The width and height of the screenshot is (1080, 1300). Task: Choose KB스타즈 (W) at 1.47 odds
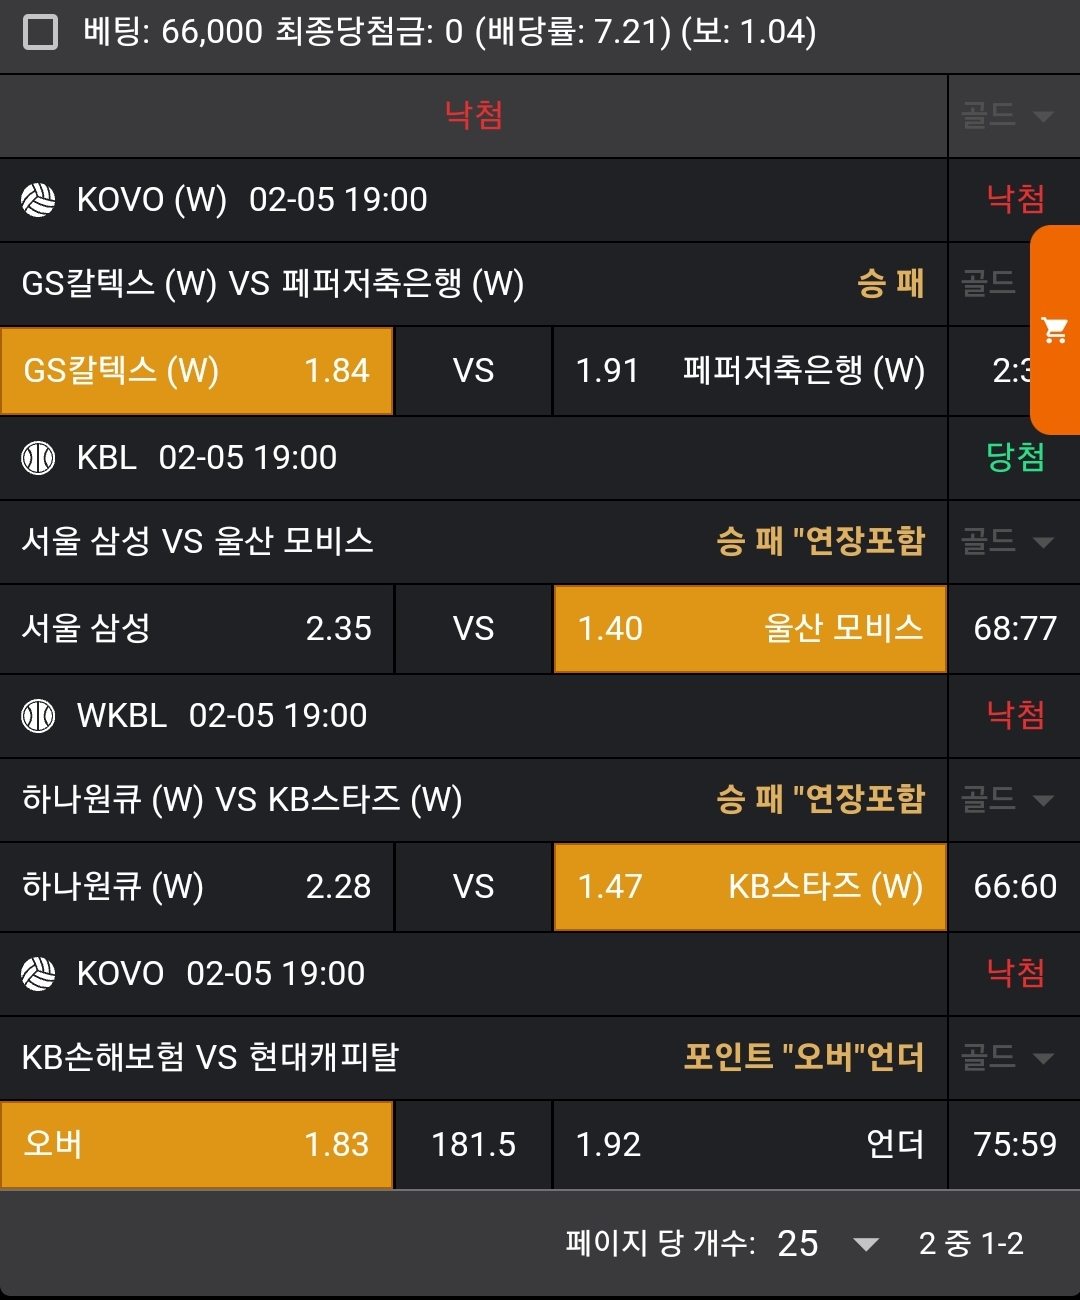coord(750,887)
